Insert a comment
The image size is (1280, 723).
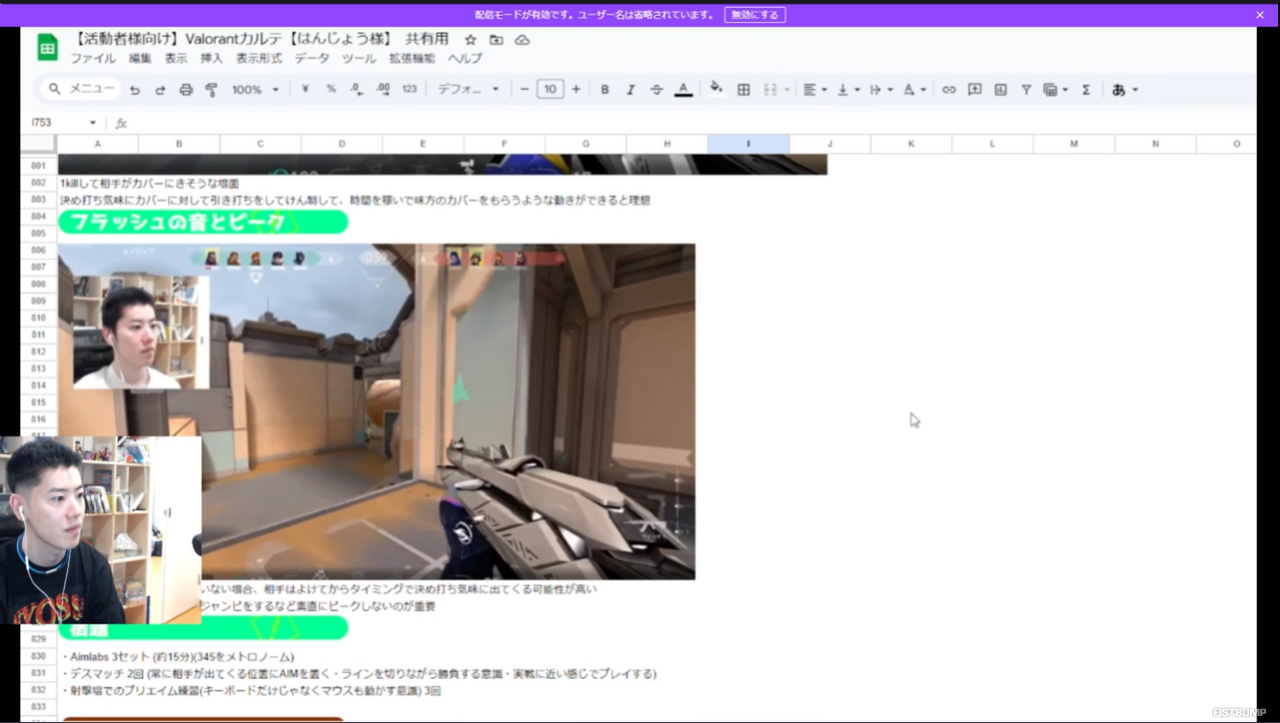pos(975,89)
